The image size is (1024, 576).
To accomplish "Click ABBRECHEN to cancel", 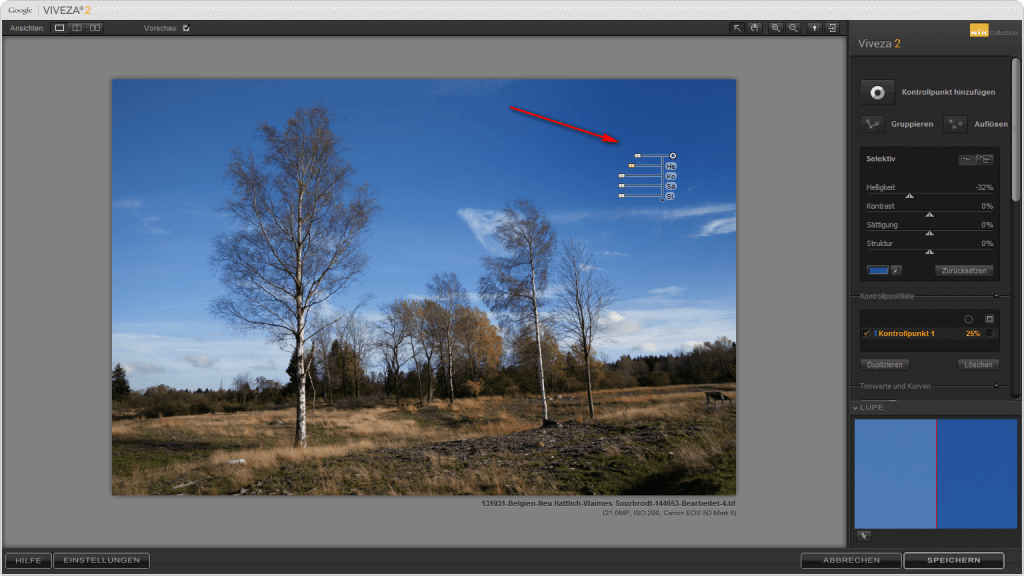I will point(852,560).
